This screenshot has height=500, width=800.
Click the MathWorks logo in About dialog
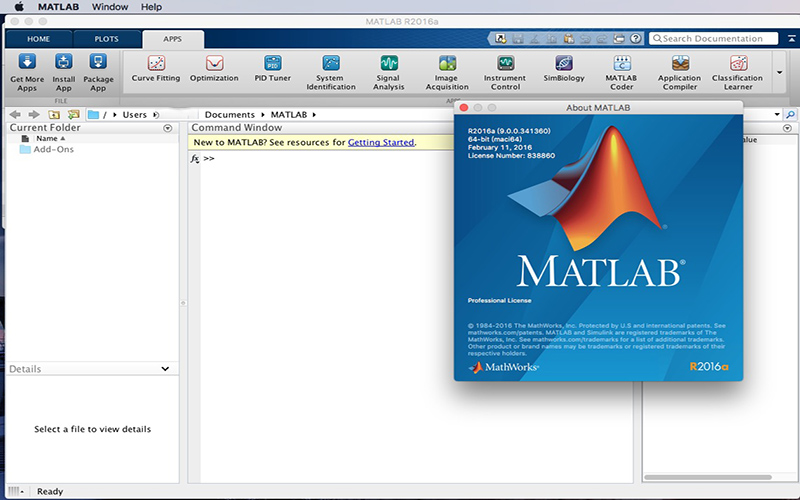pos(503,367)
